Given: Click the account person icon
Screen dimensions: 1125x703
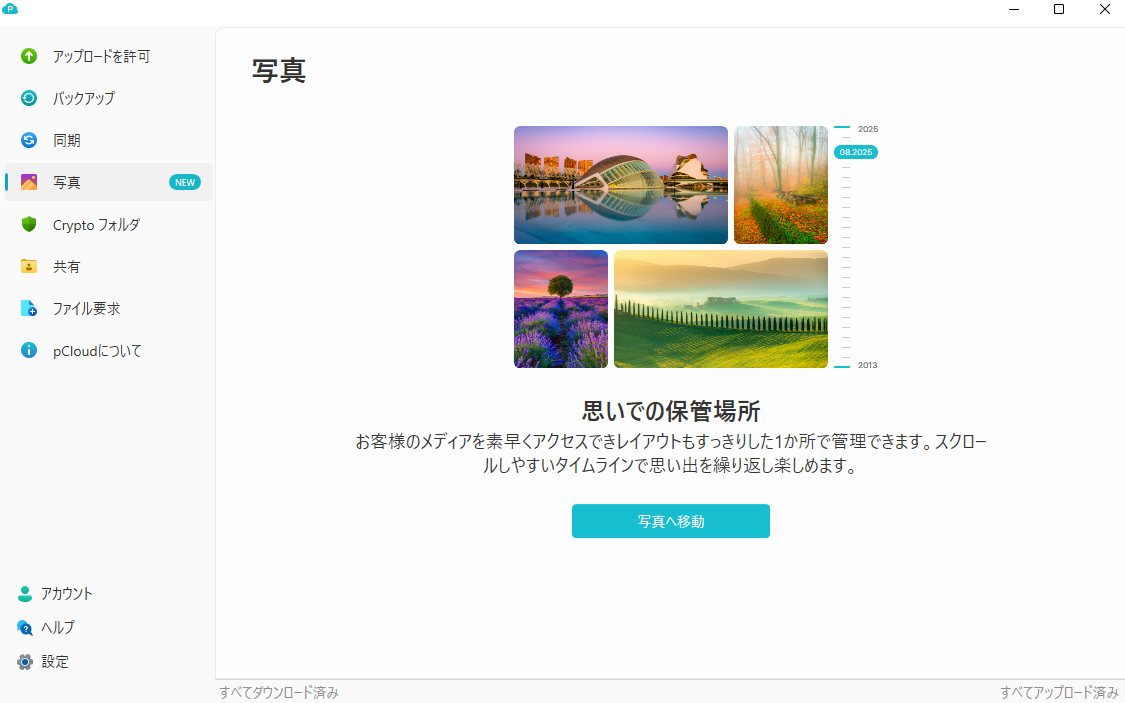Looking at the screenshot, I should 24,593.
